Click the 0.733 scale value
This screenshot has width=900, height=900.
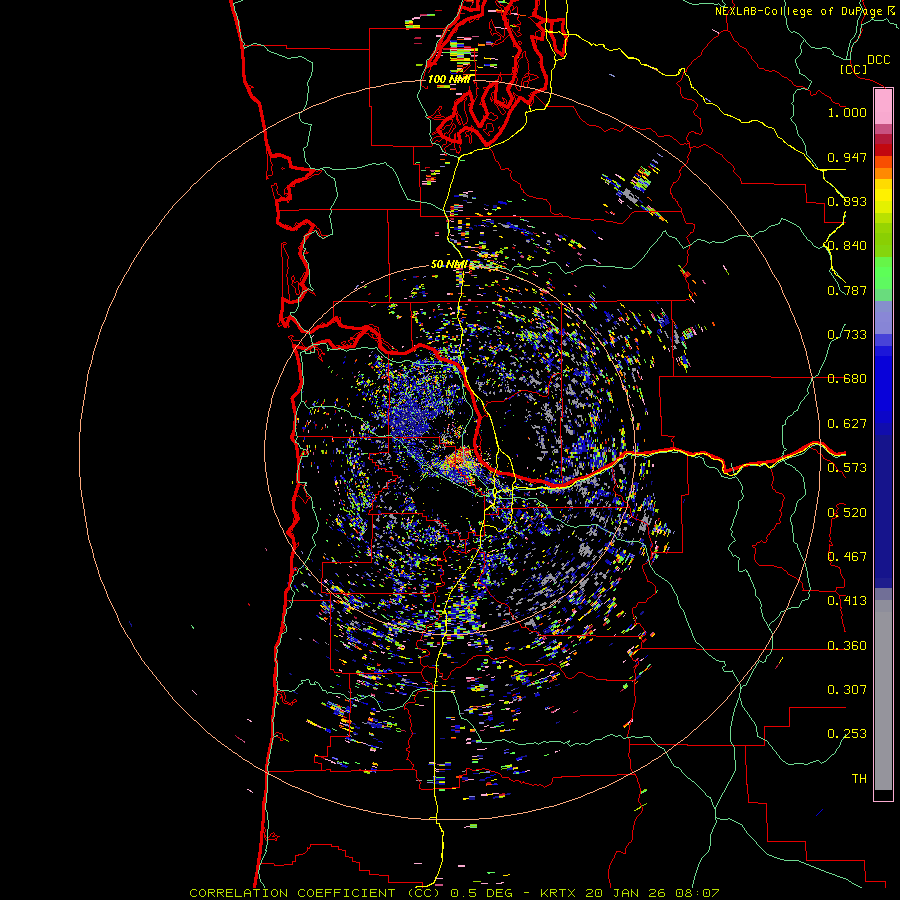[847, 335]
